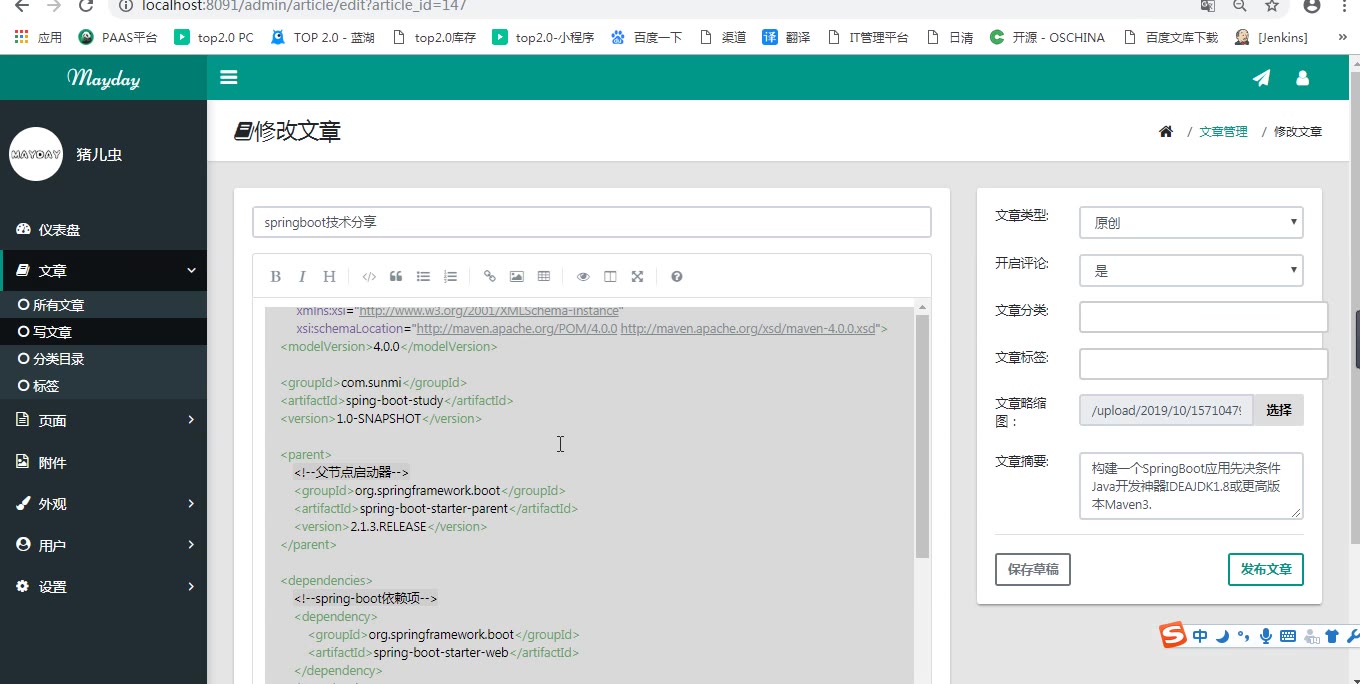Screen dimensions: 1360x684
Task: Click the w3.org XMLSchema-instance link
Action: (490, 311)
